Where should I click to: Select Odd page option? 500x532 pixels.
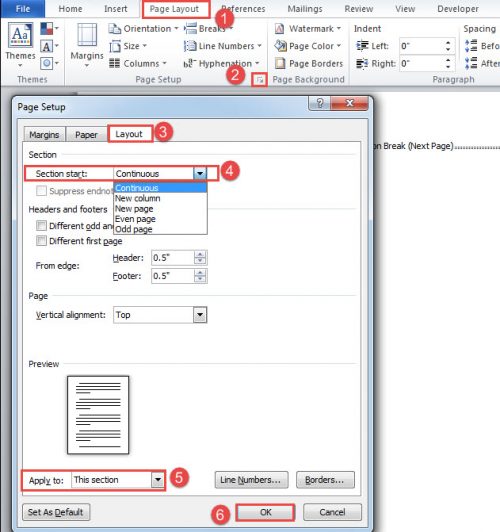(x=160, y=229)
